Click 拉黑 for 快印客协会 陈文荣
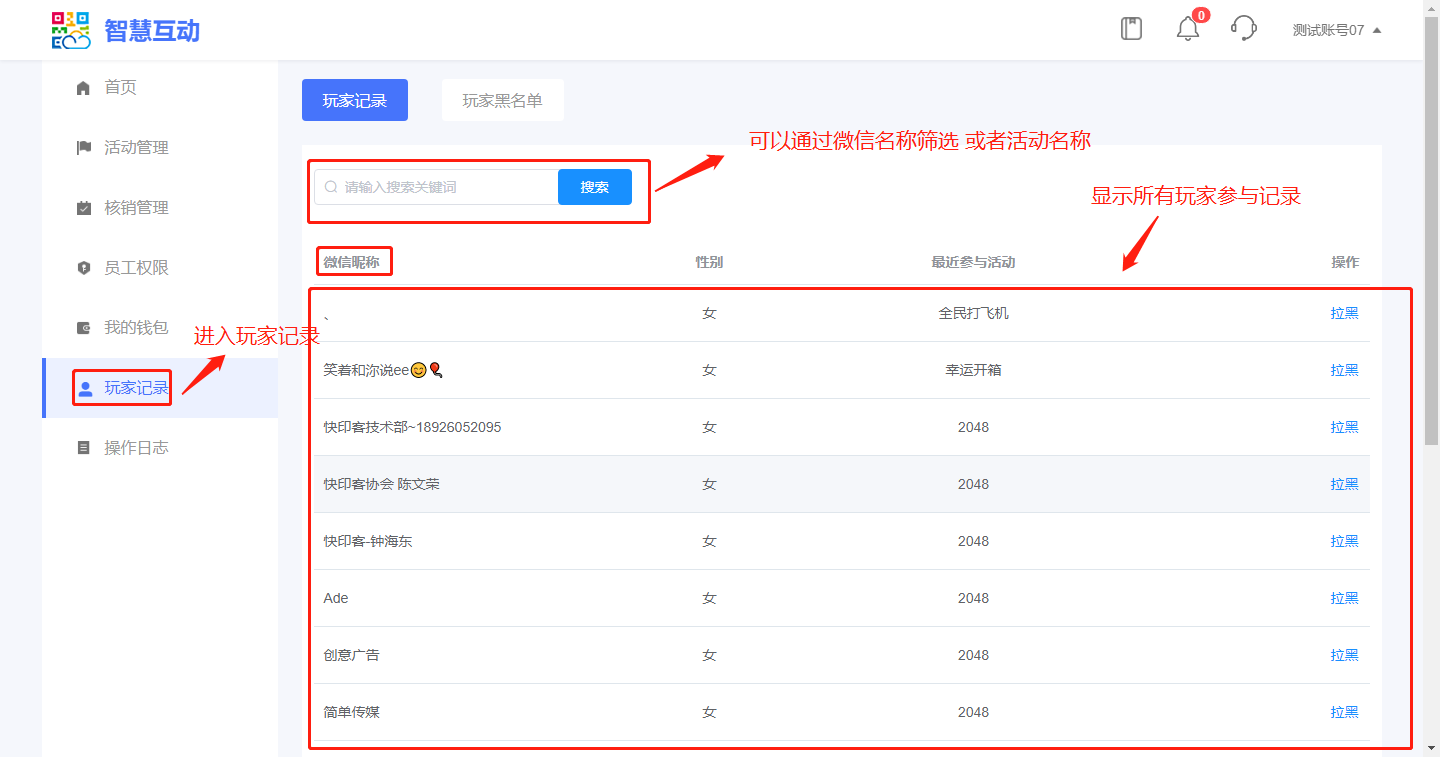Screen dimensions: 1440x757 1344,484
